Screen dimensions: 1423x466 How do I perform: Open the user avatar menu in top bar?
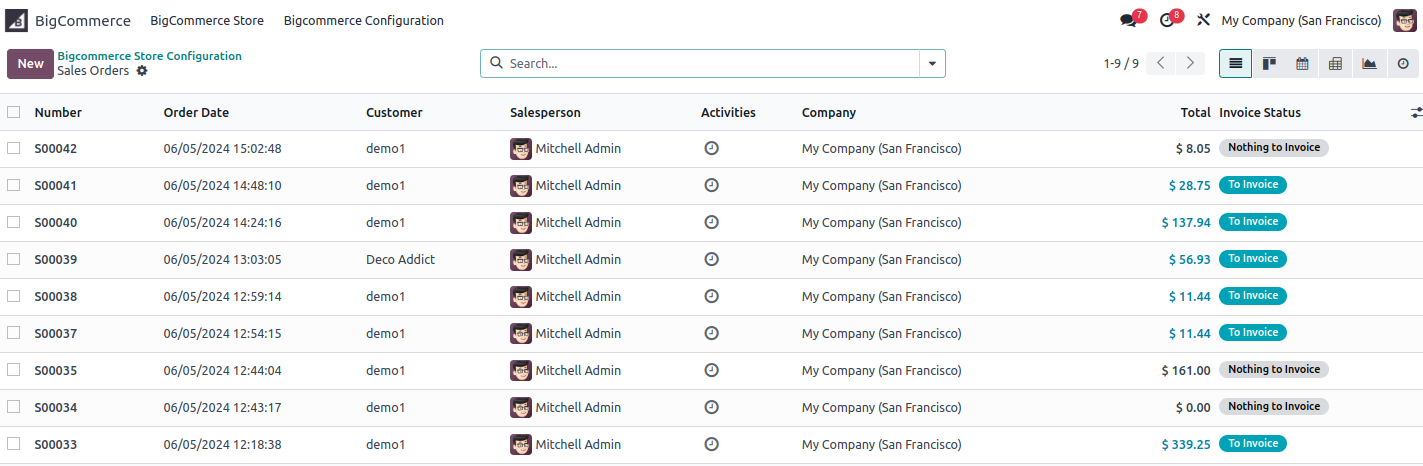(x=1404, y=20)
